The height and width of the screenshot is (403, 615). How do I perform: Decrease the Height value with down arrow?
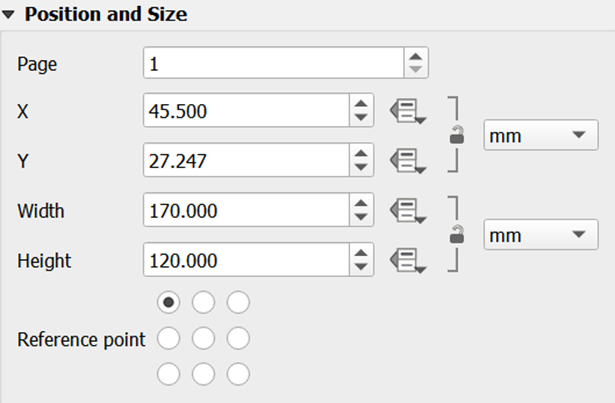point(361,268)
